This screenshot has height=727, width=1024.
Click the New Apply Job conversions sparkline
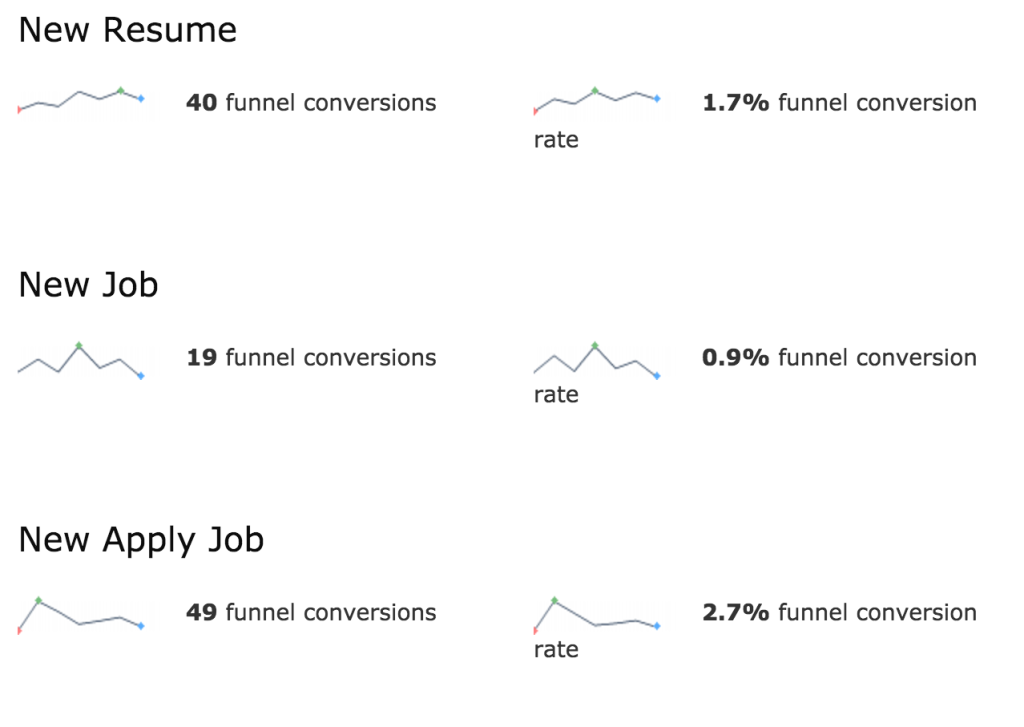pos(80,615)
